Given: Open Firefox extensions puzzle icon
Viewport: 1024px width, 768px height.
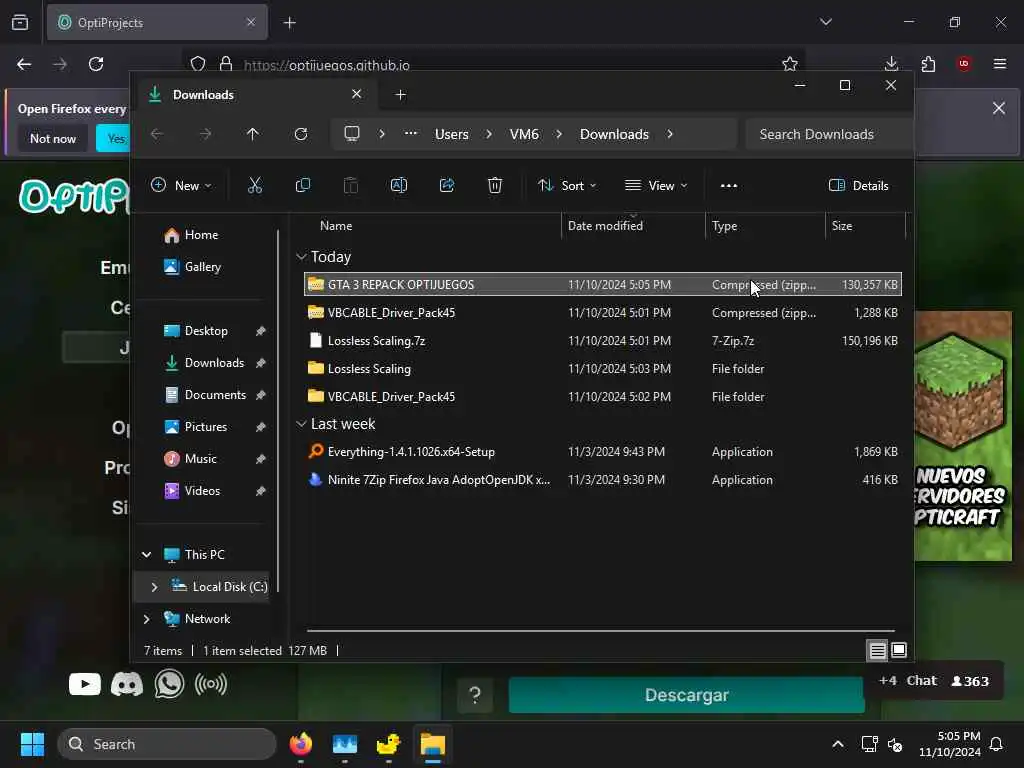Looking at the screenshot, I should point(928,64).
